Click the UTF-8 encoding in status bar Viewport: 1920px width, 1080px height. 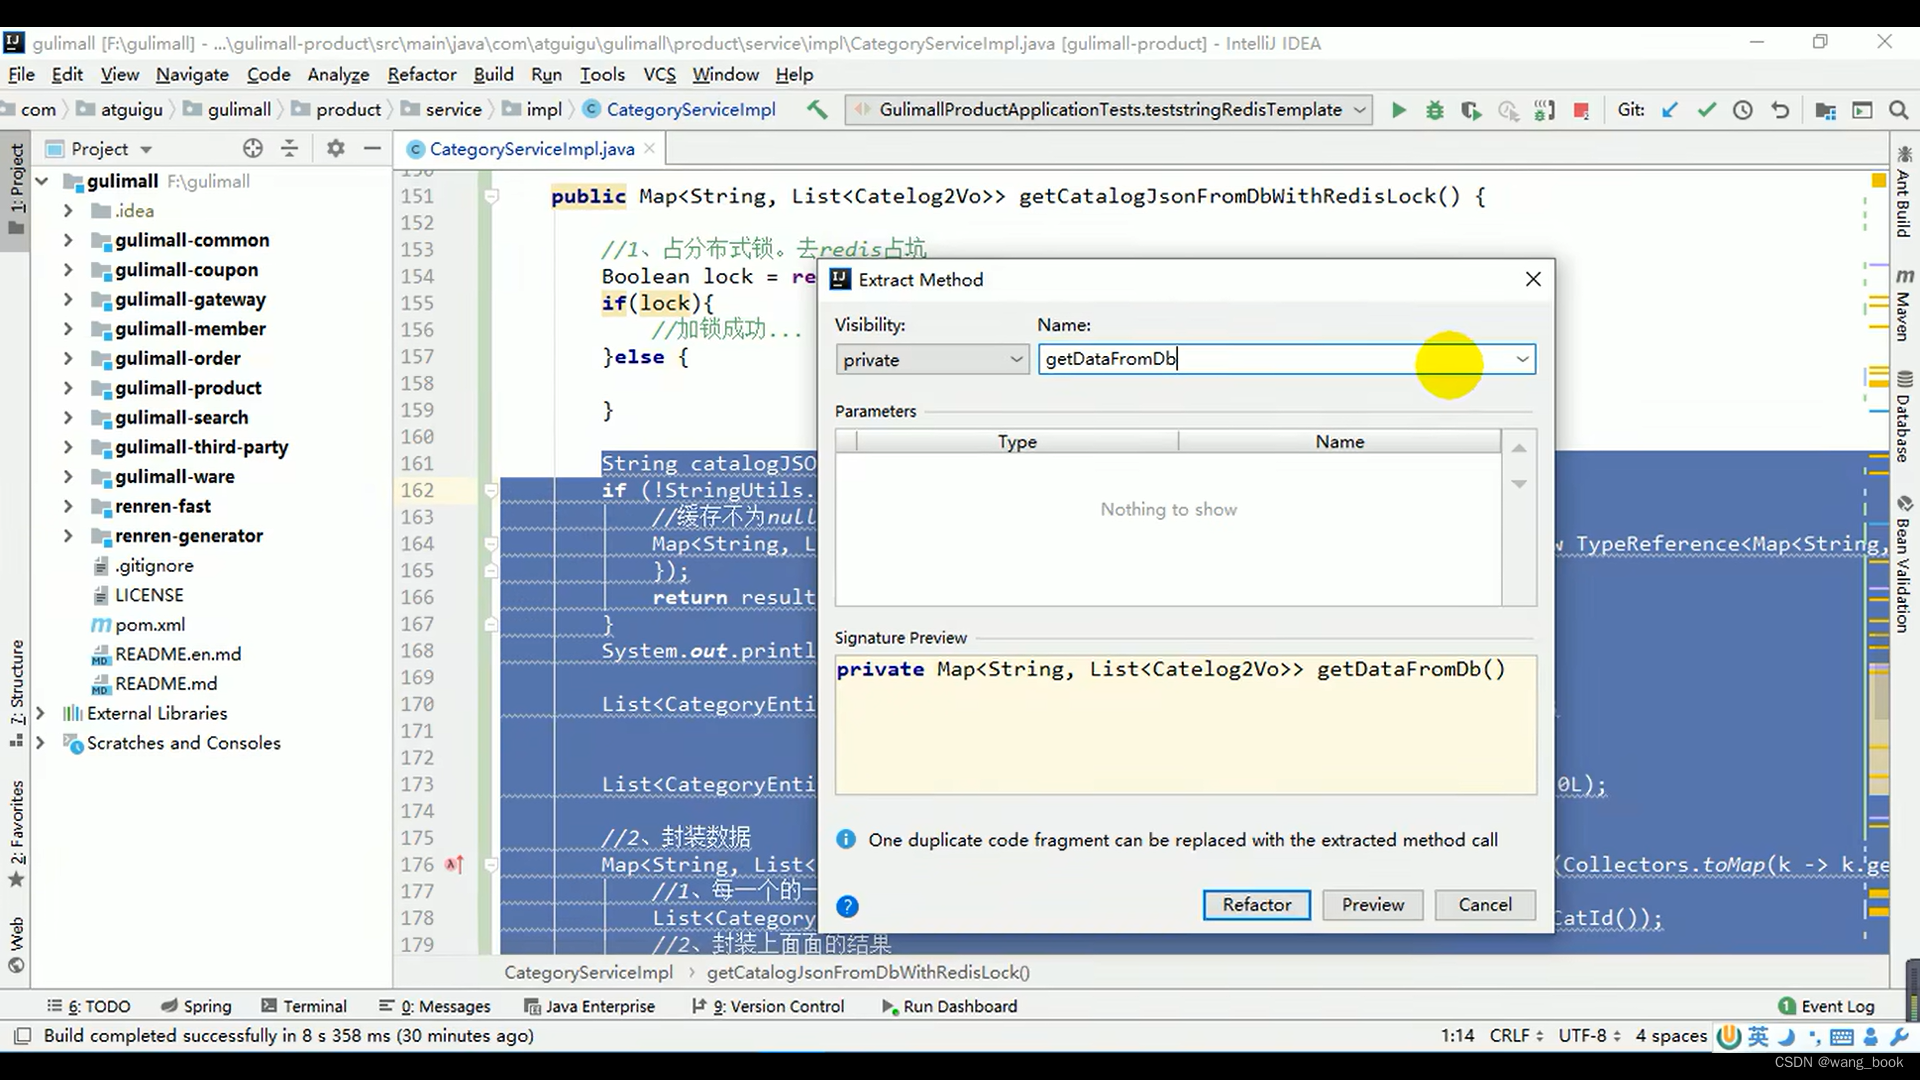(x=1589, y=1036)
